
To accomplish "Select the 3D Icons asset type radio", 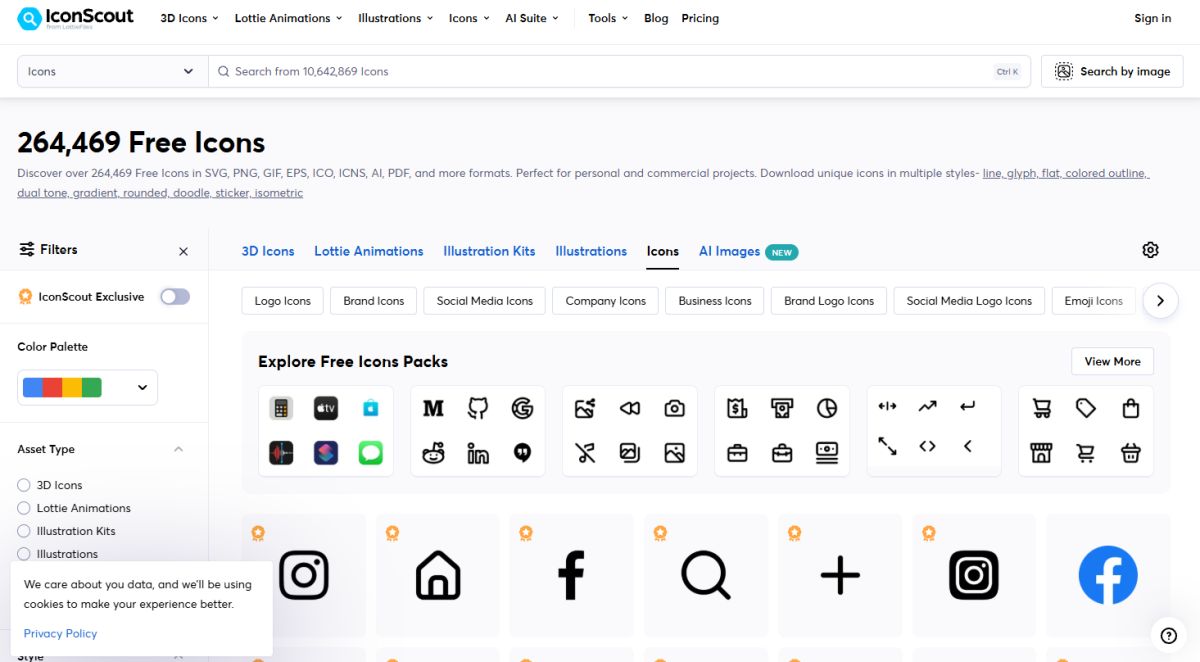I will tap(24, 485).
